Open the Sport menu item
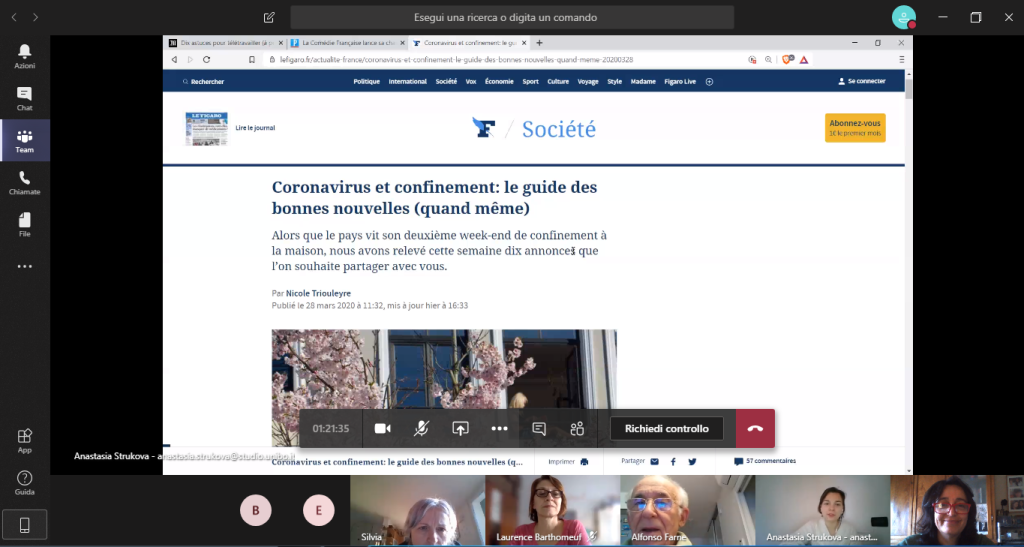 (530, 82)
